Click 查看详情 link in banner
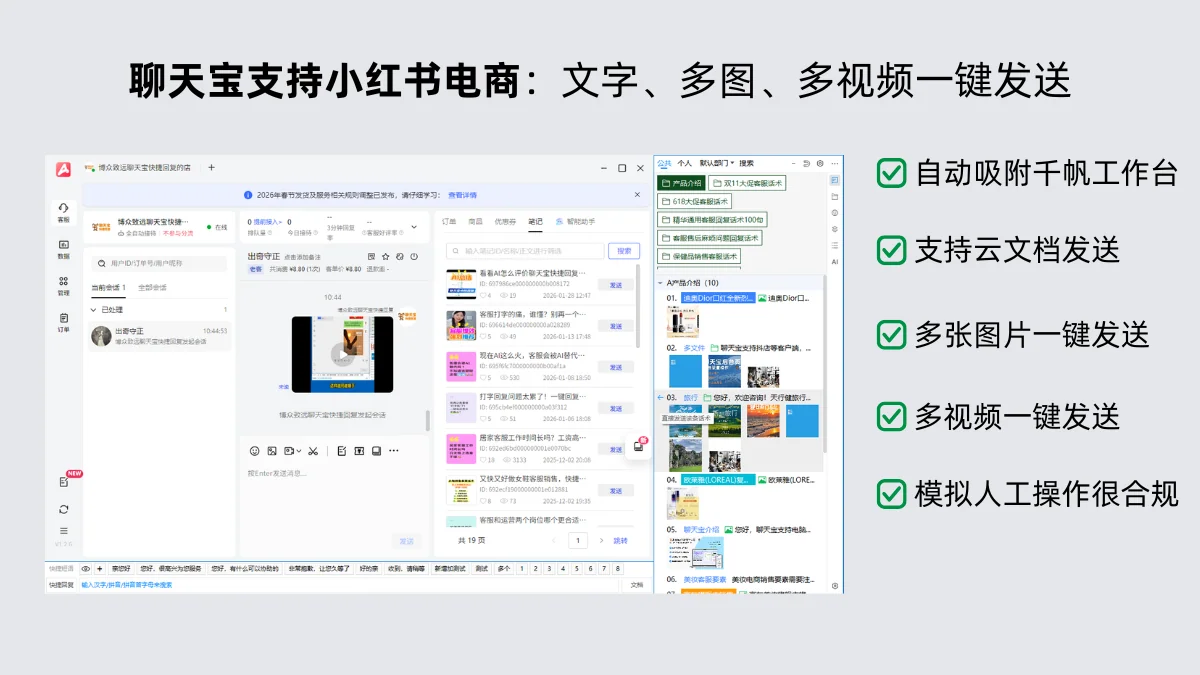The image size is (1200, 675). coord(462,195)
